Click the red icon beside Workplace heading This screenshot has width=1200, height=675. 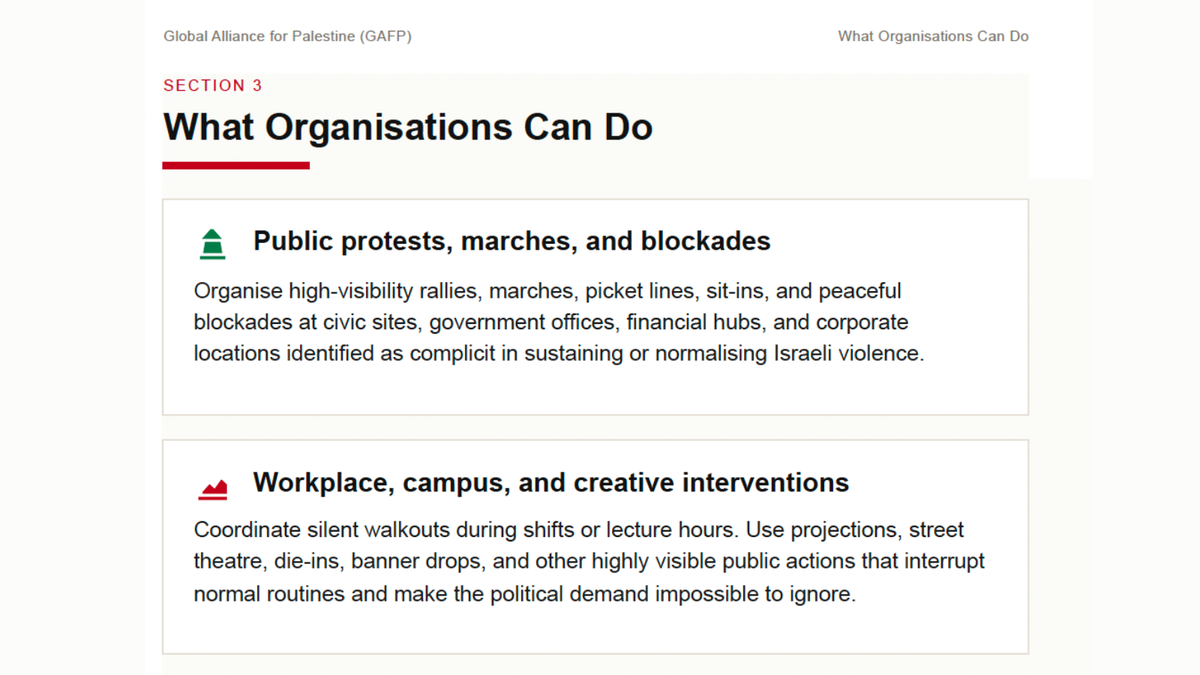pyautogui.click(x=213, y=488)
